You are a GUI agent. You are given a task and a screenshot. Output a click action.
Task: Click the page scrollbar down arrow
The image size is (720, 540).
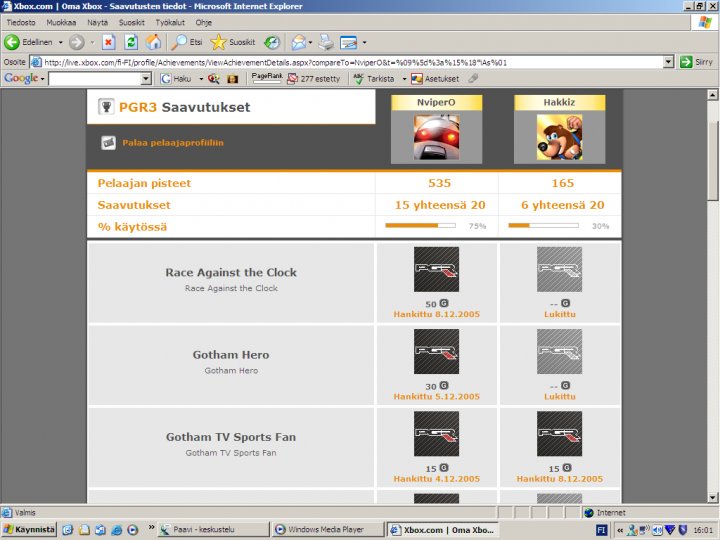pos(713,497)
